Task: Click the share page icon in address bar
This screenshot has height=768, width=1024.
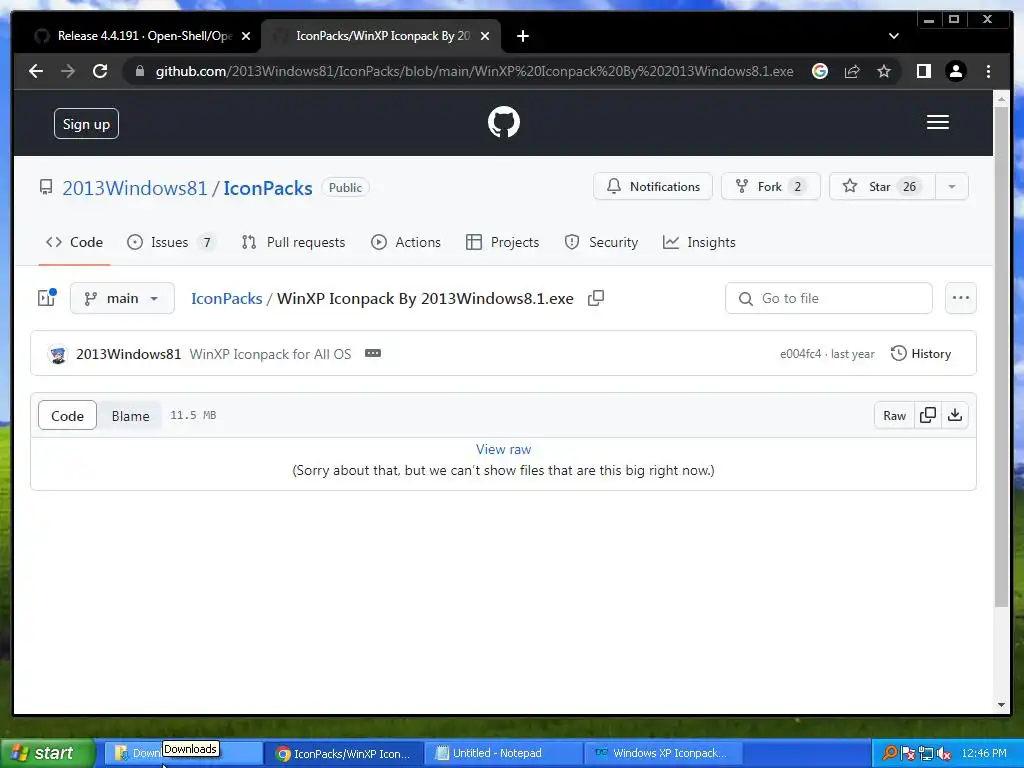Action: [852, 71]
